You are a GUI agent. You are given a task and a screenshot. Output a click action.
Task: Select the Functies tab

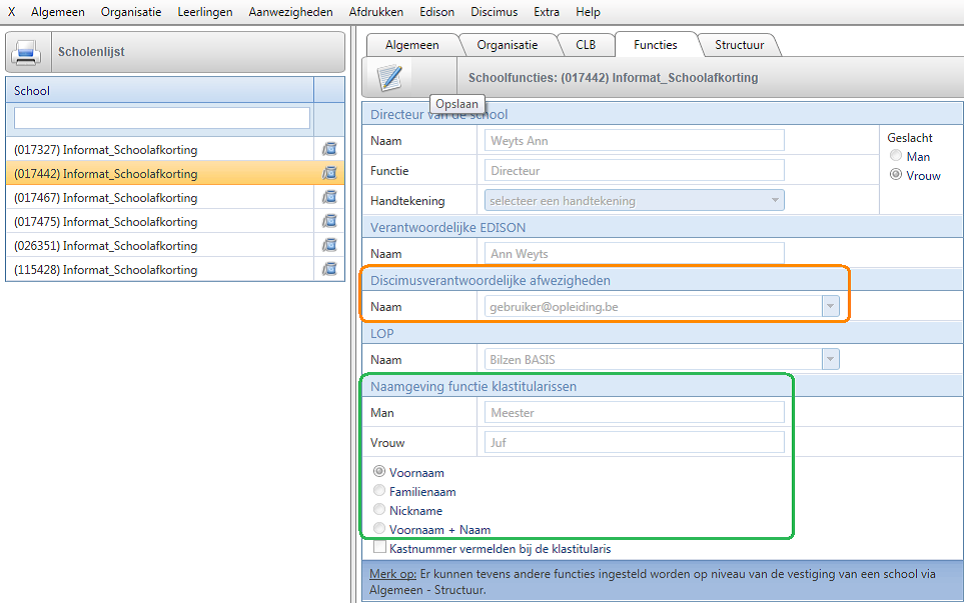[655, 45]
